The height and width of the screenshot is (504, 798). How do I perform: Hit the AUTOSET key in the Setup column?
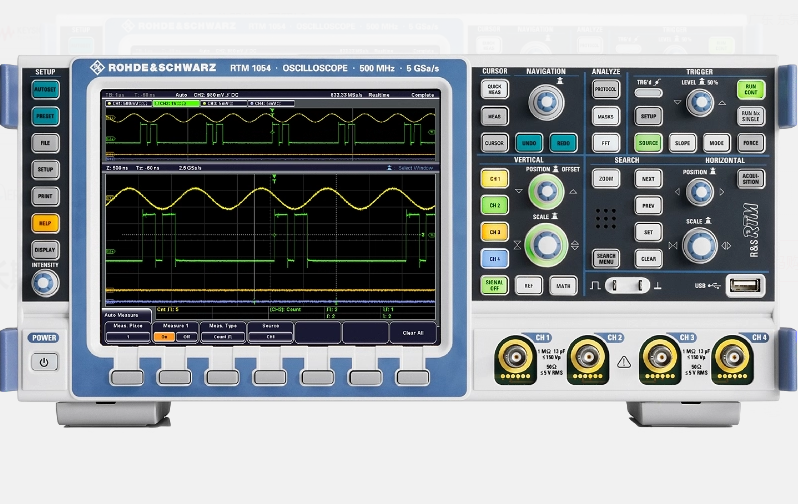[45, 90]
